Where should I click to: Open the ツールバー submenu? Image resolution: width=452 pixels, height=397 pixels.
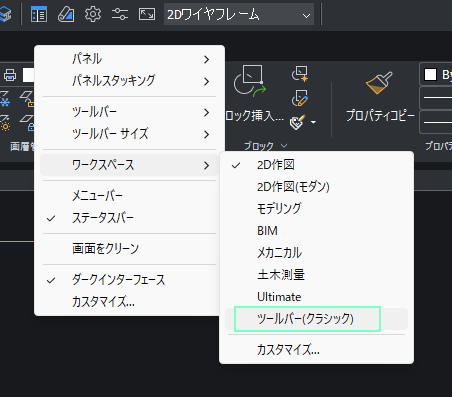pos(129,112)
